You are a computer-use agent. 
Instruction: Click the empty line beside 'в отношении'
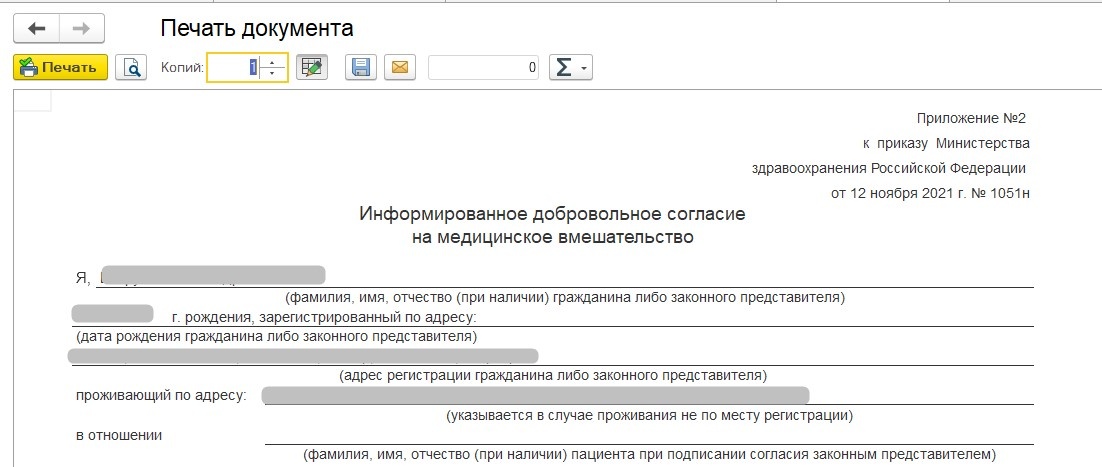pos(648,435)
